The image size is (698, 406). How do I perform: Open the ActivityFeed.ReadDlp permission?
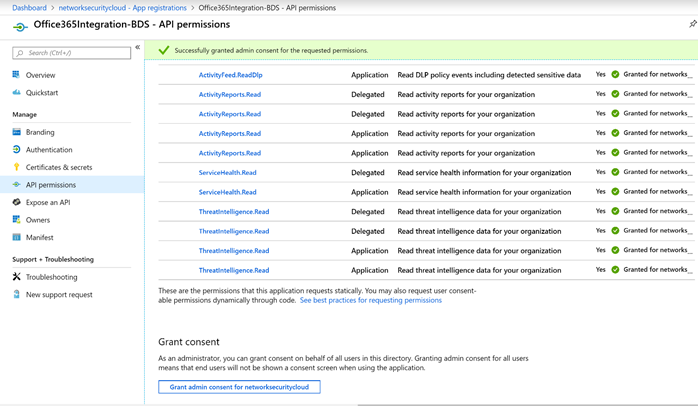(x=230, y=75)
